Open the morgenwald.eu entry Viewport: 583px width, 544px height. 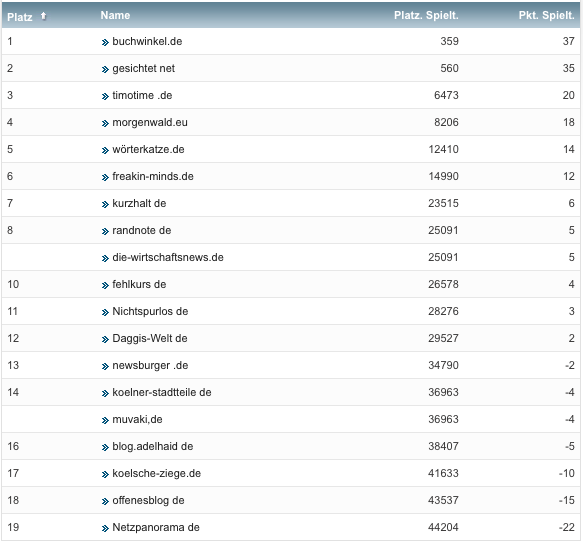point(150,122)
